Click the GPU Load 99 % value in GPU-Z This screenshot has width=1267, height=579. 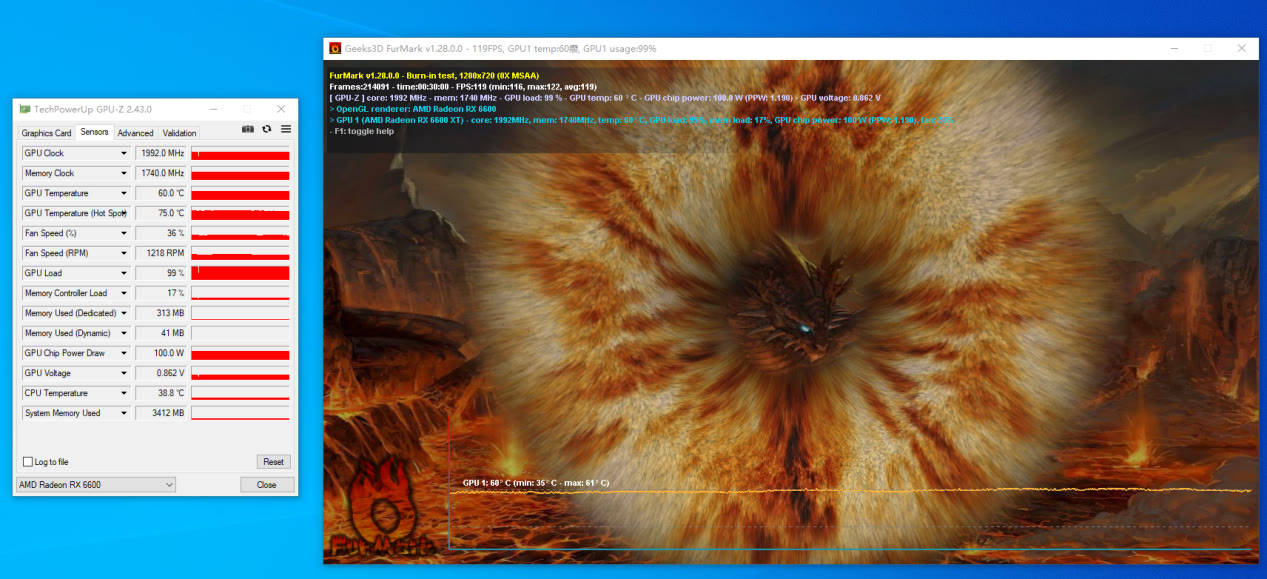tap(161, 273)
